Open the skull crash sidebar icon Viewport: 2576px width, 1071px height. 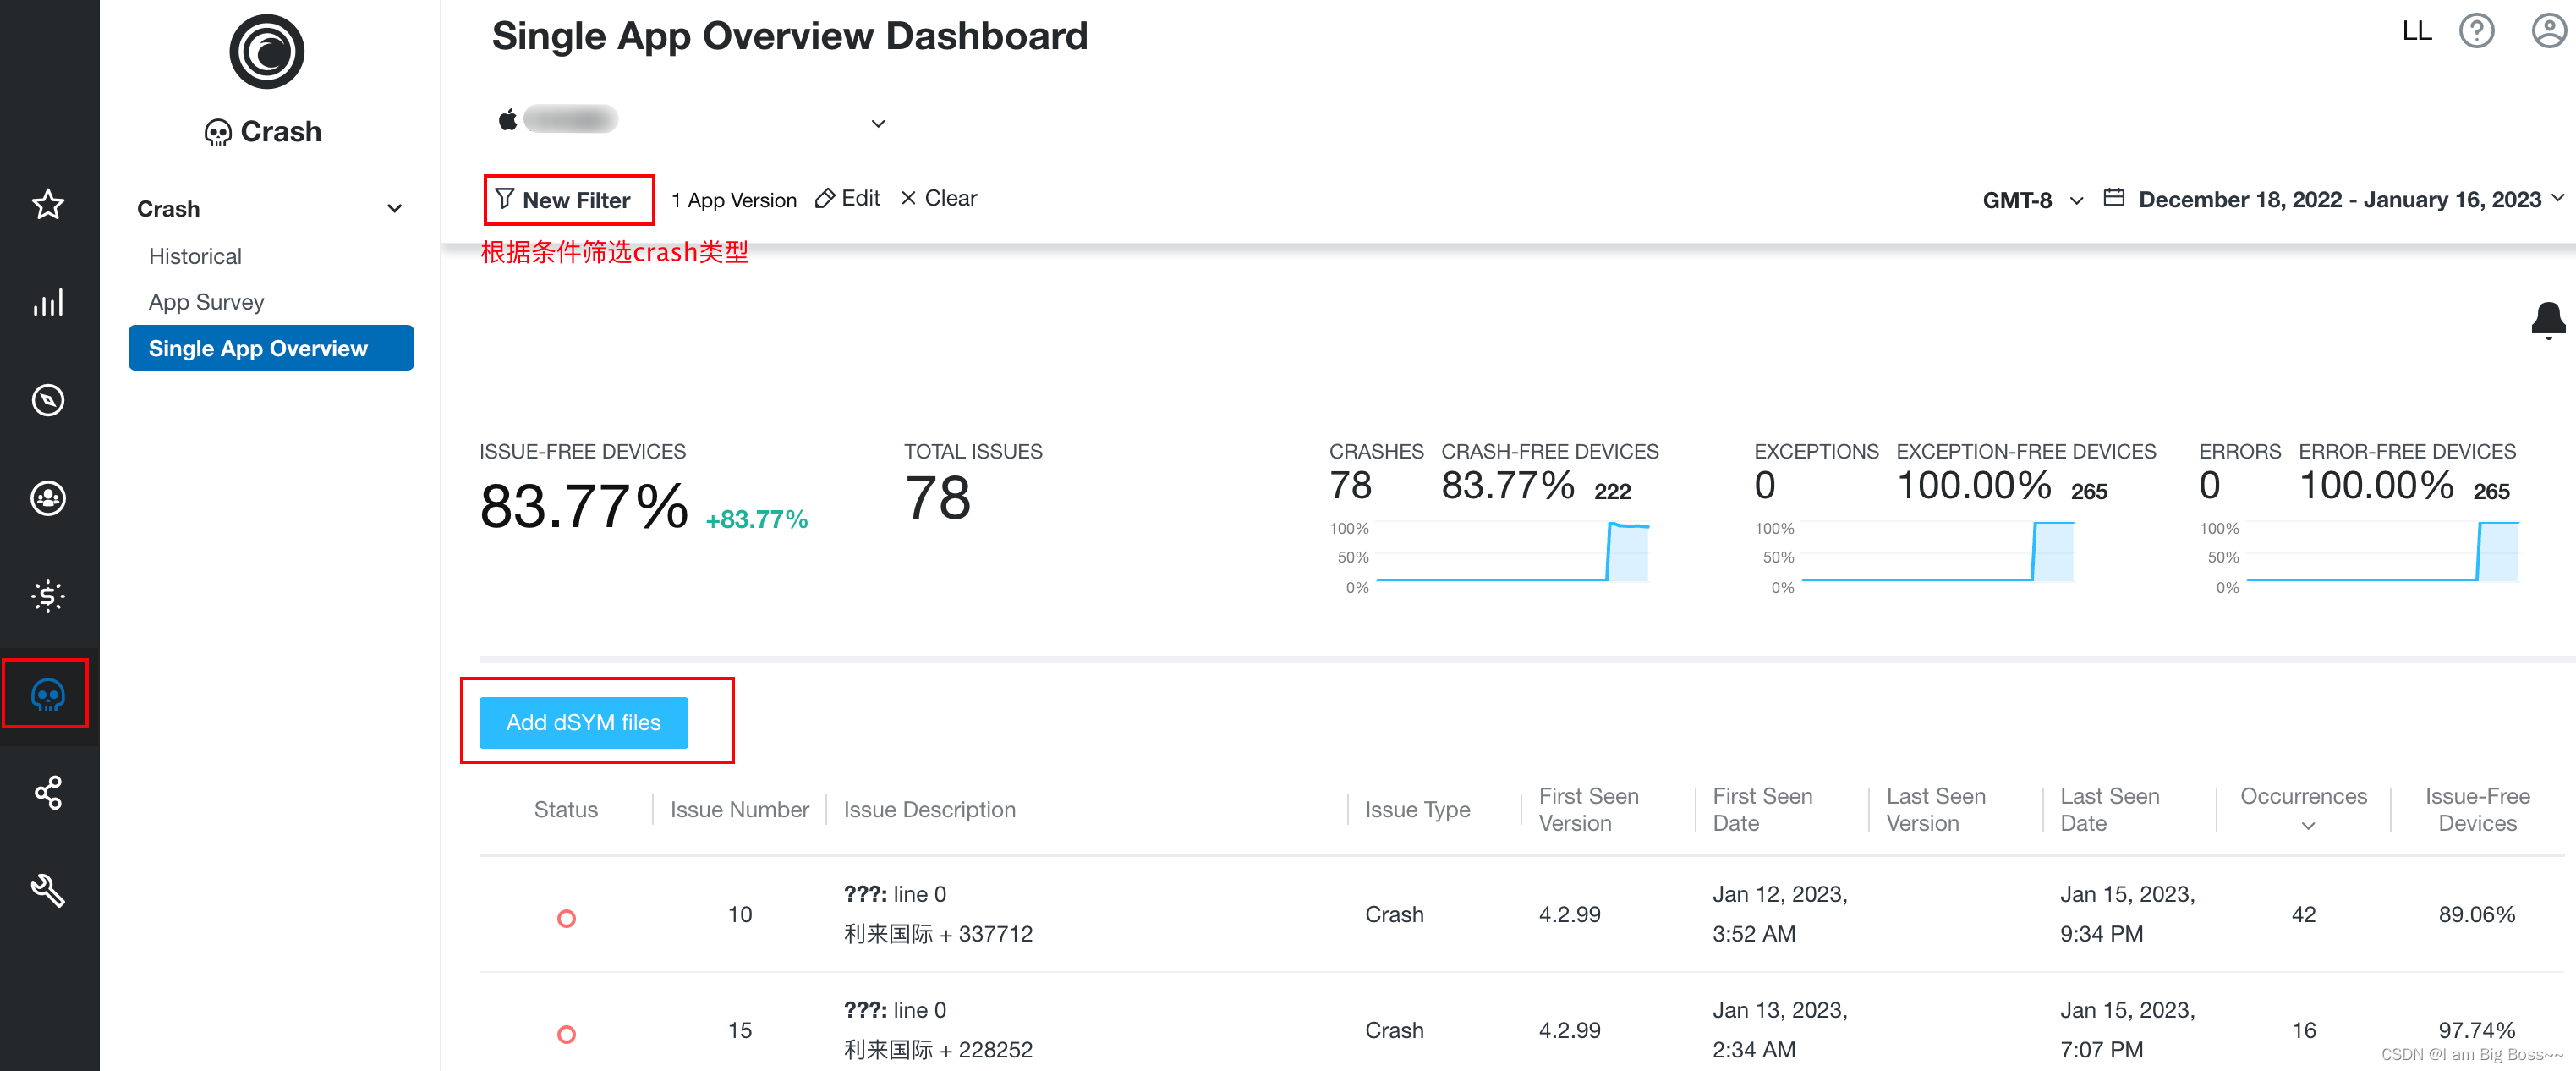48,694
